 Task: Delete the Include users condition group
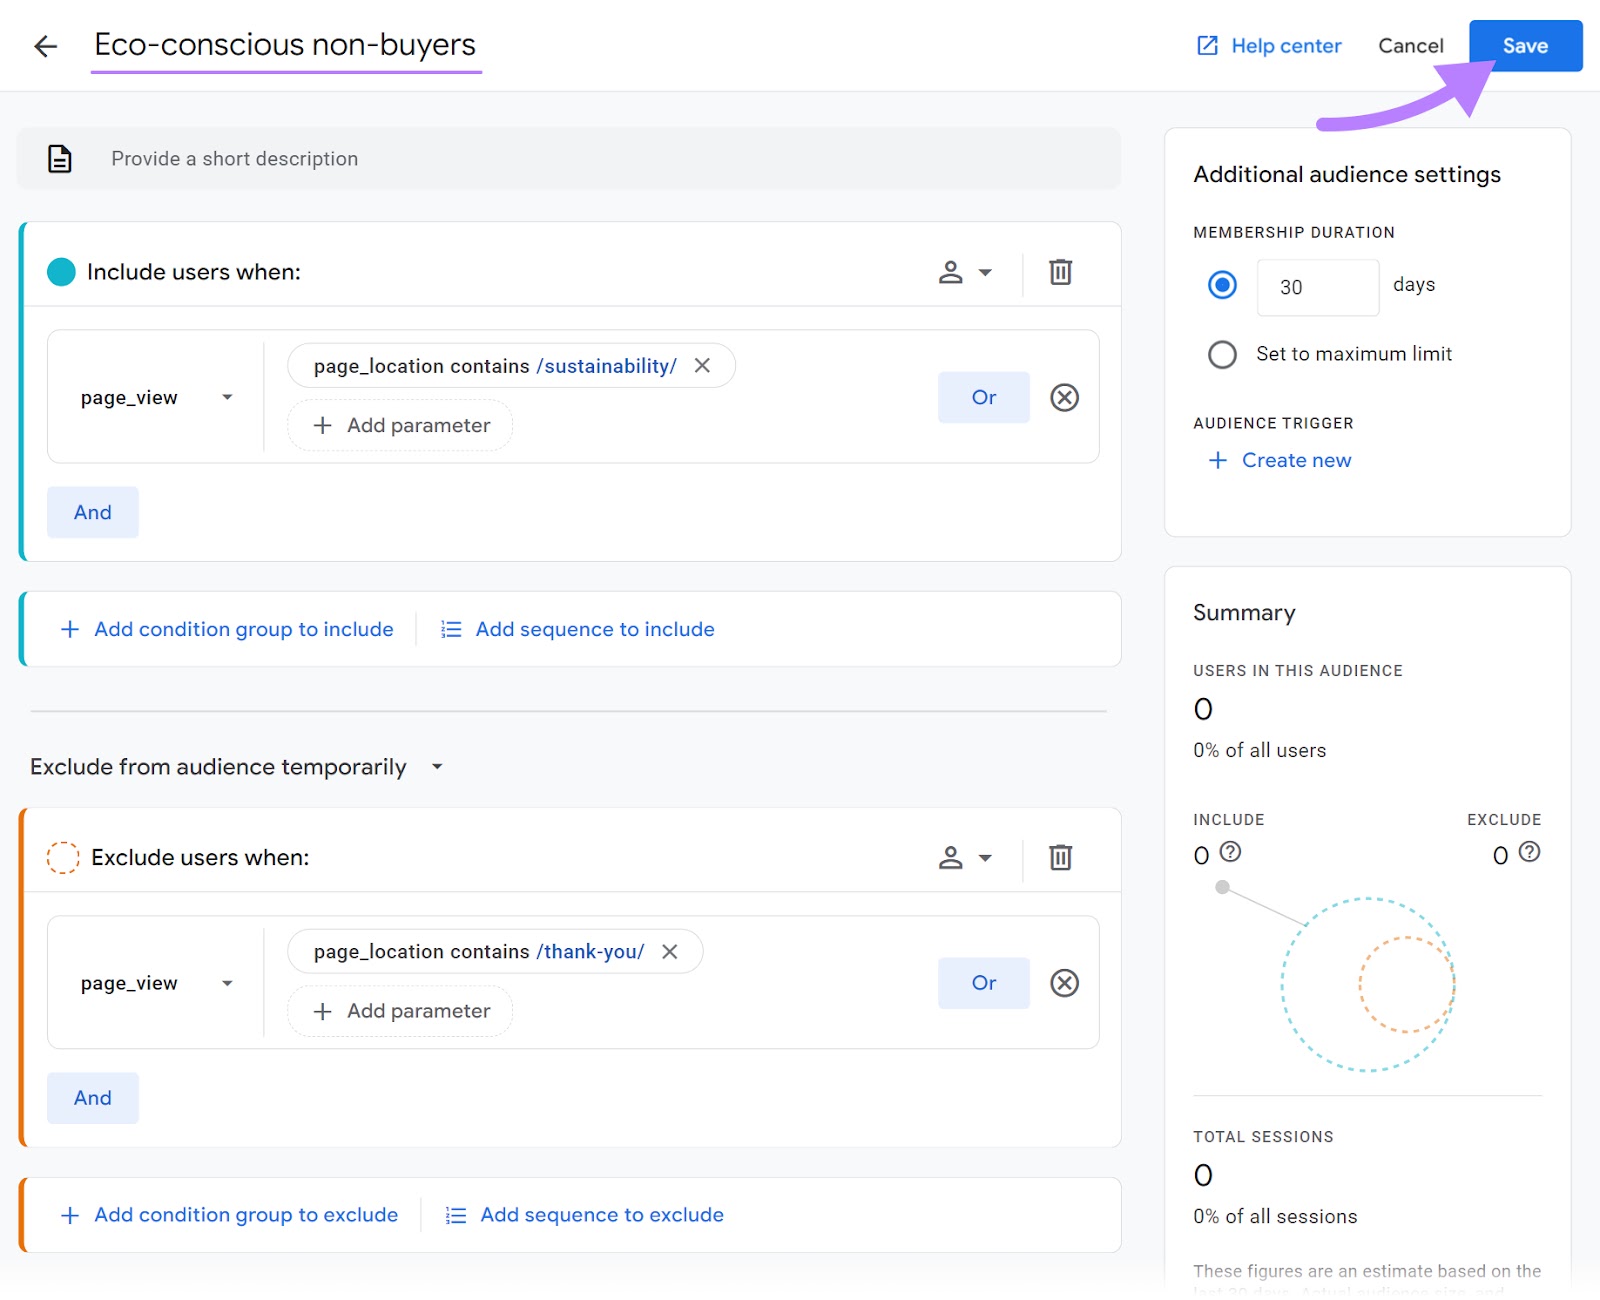click(x=1059, y=271)
